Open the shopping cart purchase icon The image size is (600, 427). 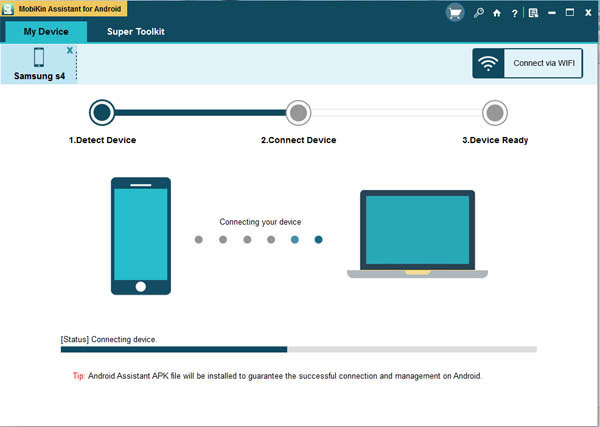[455, 13]
